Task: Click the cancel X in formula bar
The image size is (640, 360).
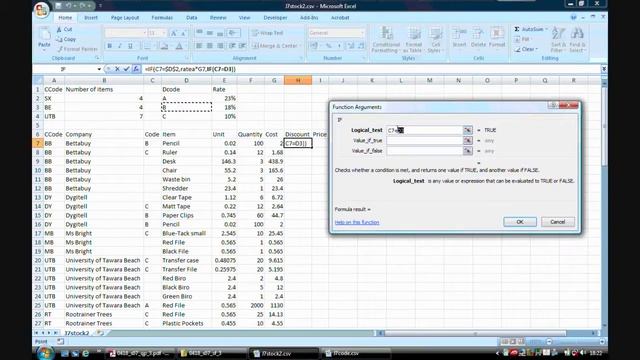Action: [x=117, y=69]
